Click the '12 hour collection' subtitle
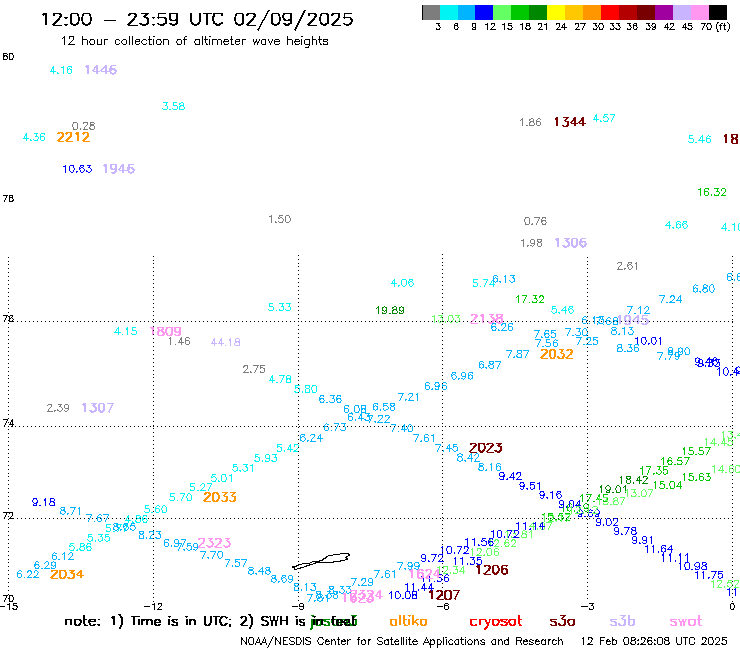Screen dimensions: 740x650 tap(194, 41)
